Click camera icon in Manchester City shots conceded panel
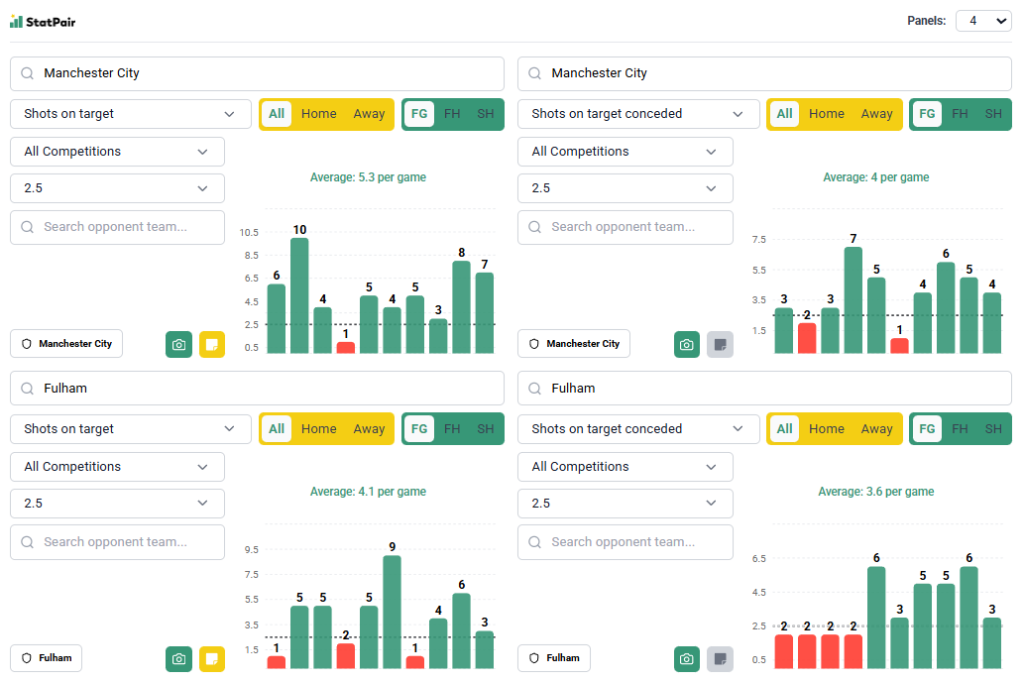Viewport: 1024px width, 681px height. pos(686,344)
